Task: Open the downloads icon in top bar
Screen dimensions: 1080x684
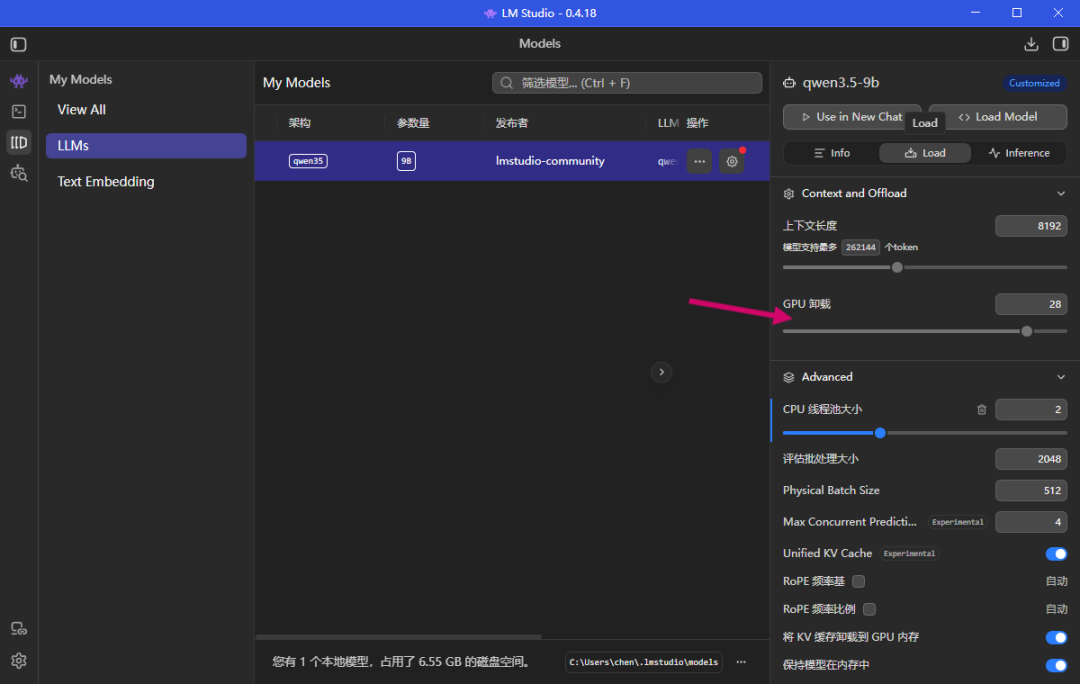Action: 1031,44
